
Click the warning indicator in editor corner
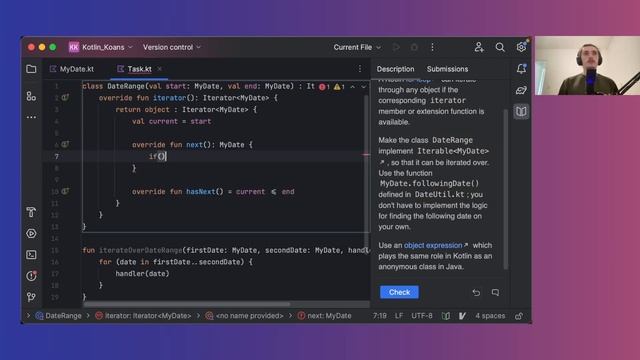tap(339, 87)
